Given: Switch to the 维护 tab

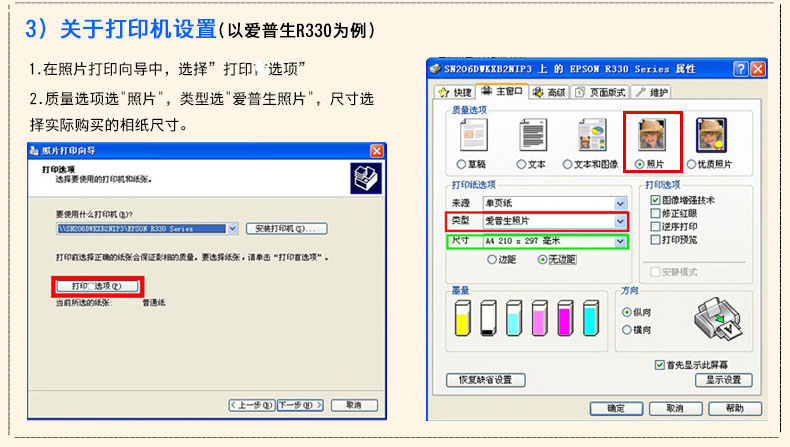Looking at the screenshot, I should [x=651, y=92].
